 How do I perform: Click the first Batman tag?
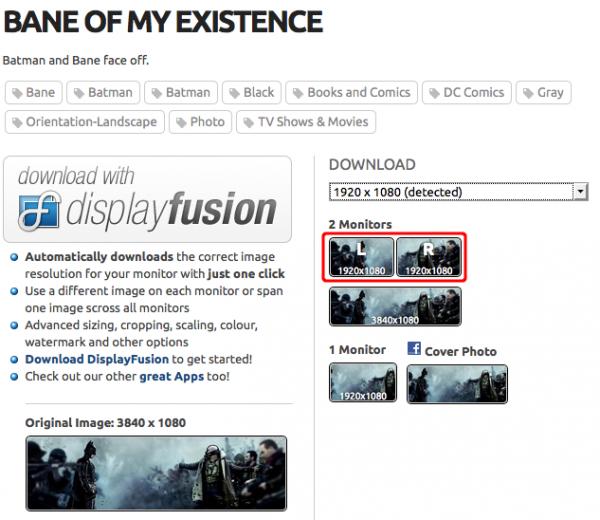103,93
